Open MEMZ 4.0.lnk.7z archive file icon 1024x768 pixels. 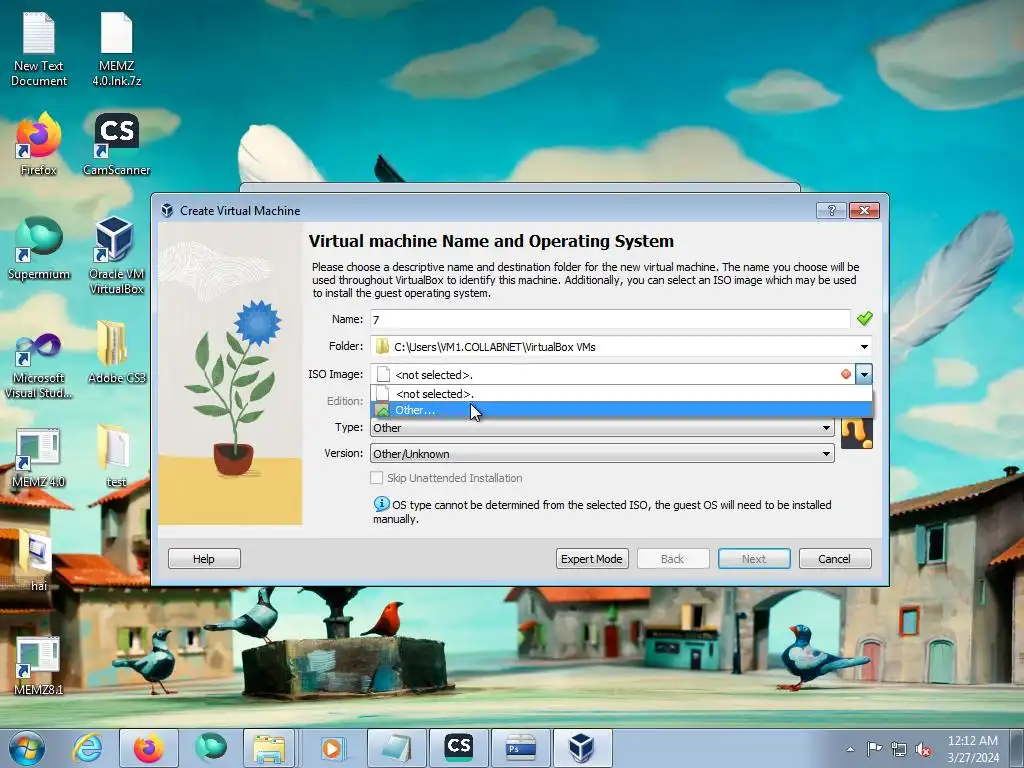click(116, 50)
